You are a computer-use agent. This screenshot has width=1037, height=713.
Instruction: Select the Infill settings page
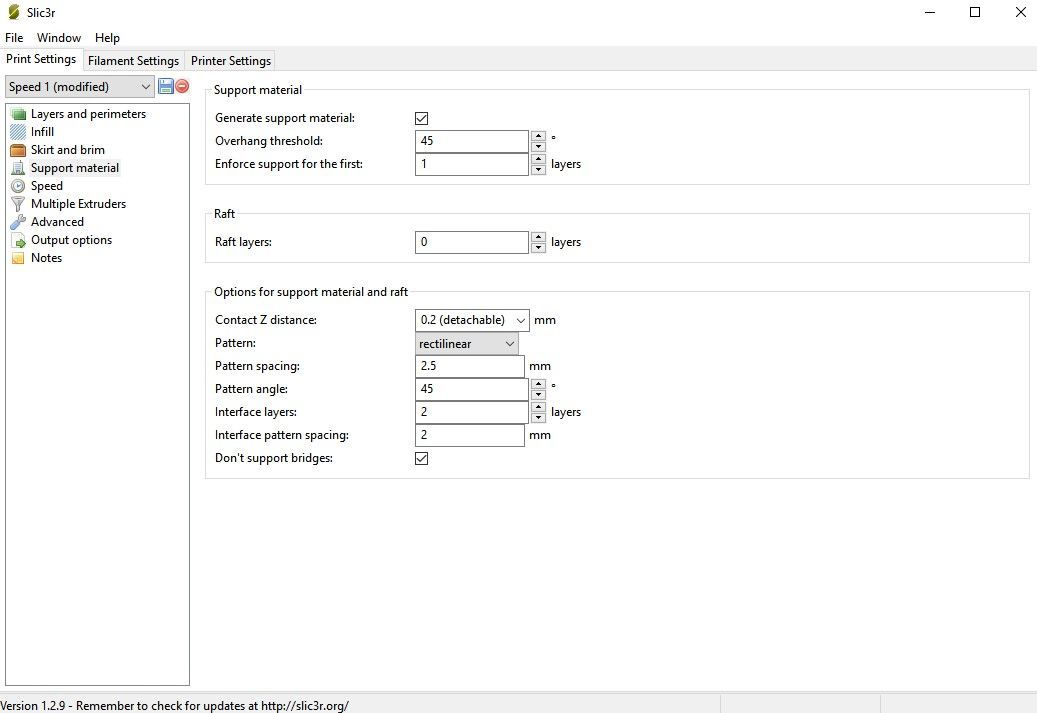42,132
